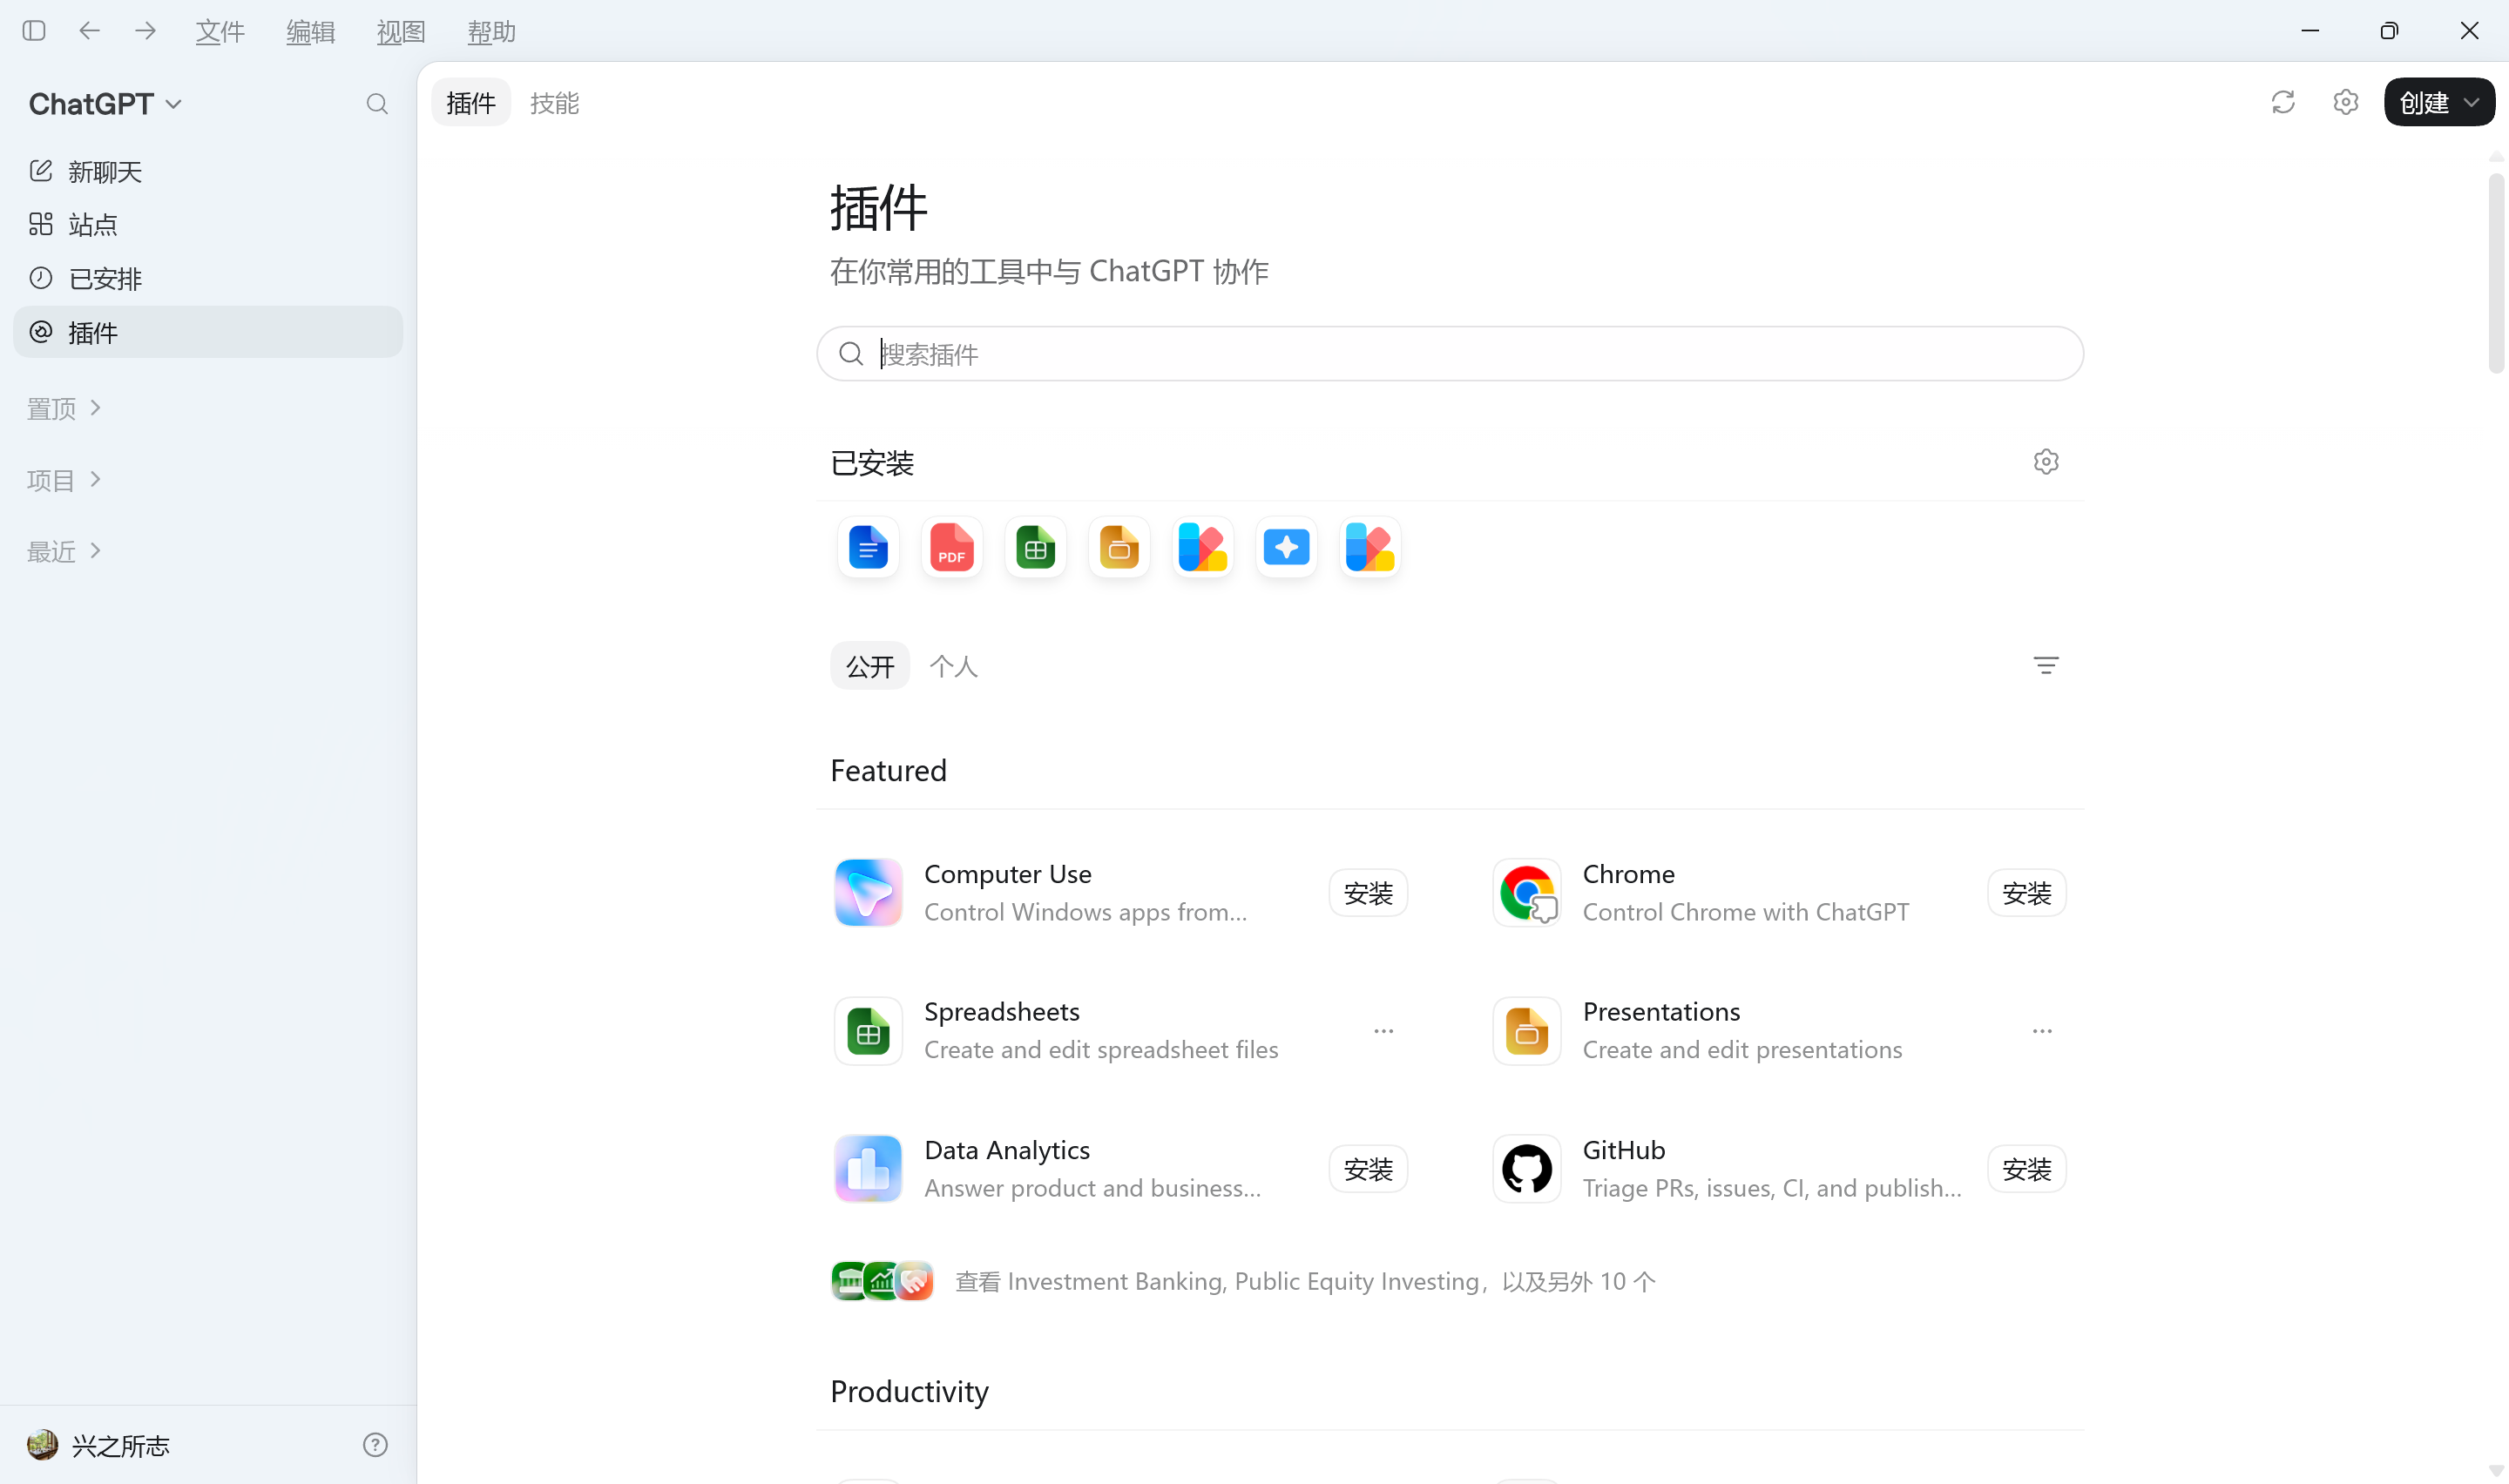
Task: Open the 文件 menu
Action: [x=220, y=32]
